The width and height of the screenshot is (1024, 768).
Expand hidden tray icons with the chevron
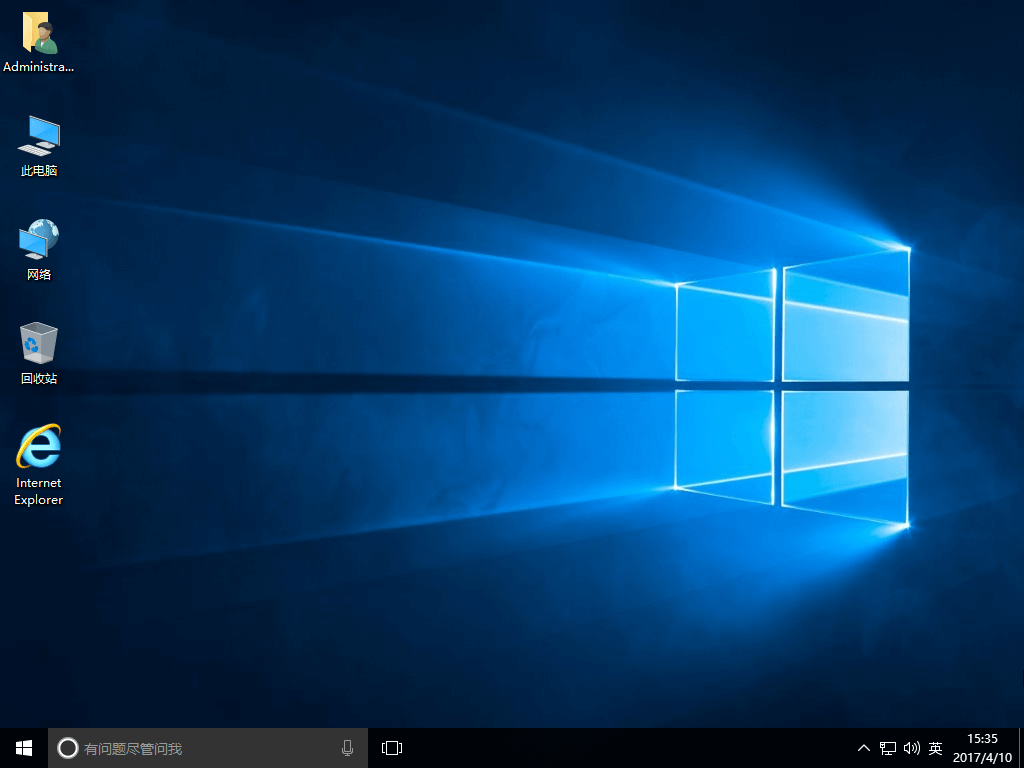click(x=863, y=747)
